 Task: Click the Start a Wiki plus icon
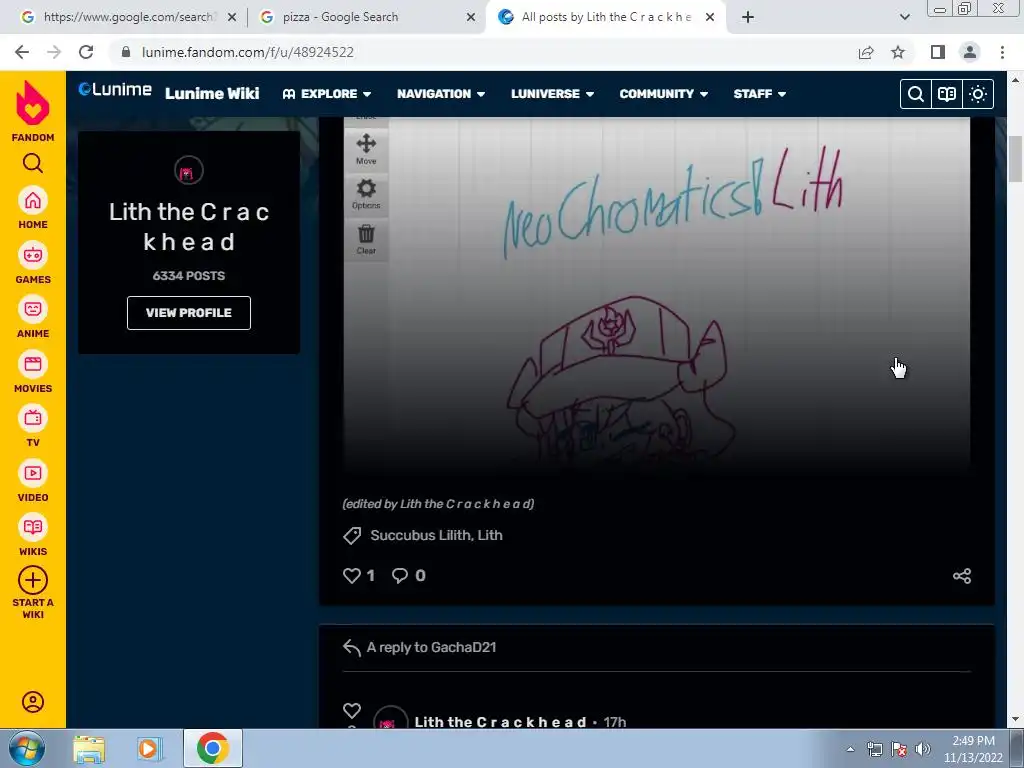coord(33,580)
